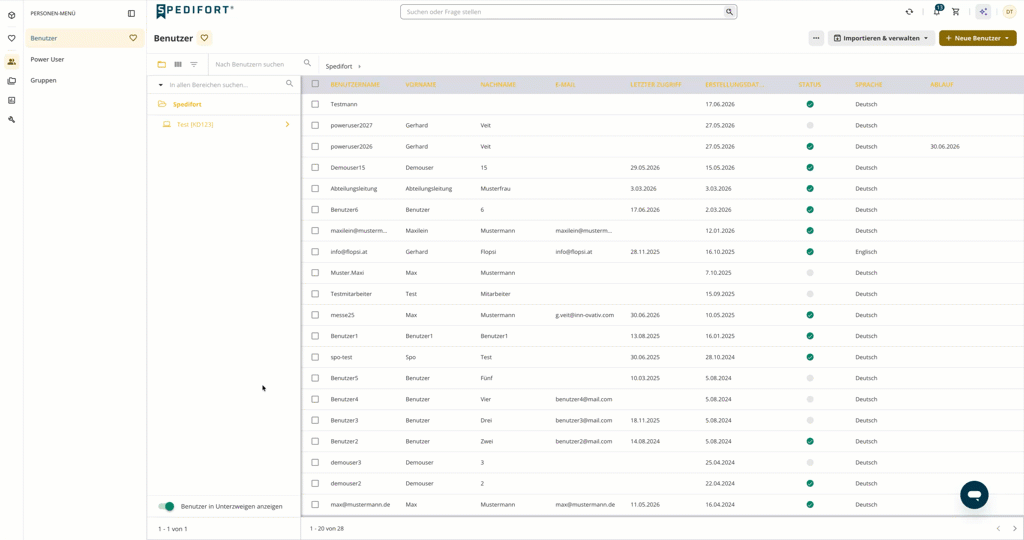1024x540 pixels.
Task: Check the box for user Testmann
Action: click(x=315, y=104)
